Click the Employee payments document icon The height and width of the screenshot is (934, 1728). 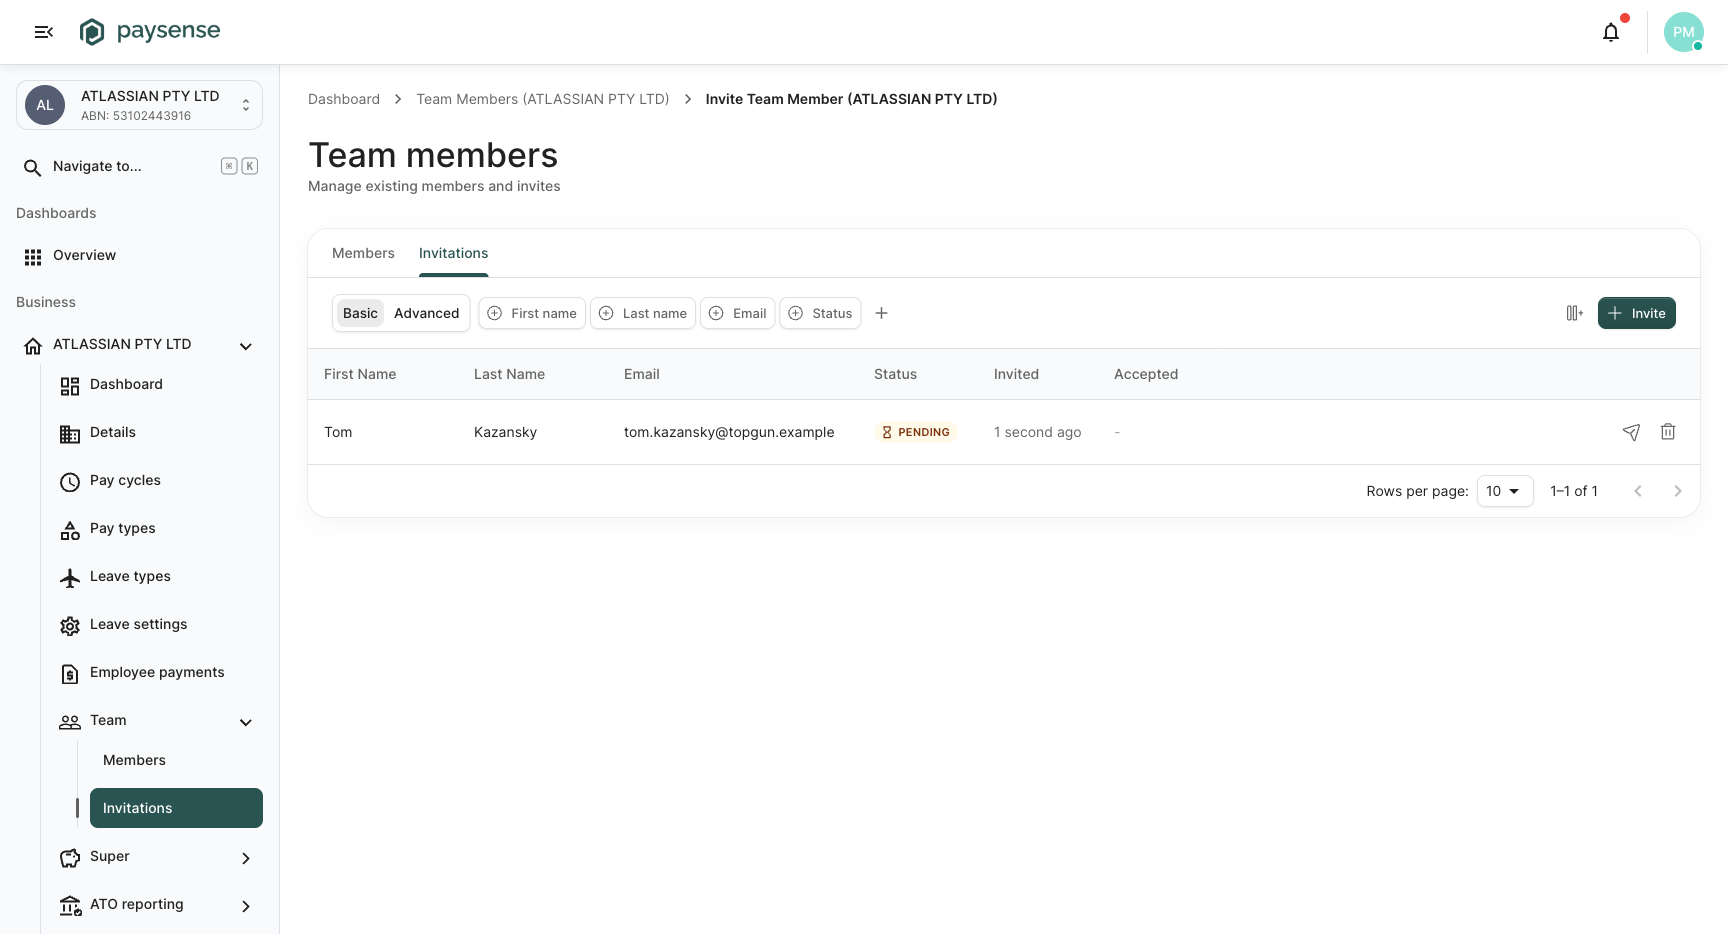pyautogui.click(x=70, y=674)
